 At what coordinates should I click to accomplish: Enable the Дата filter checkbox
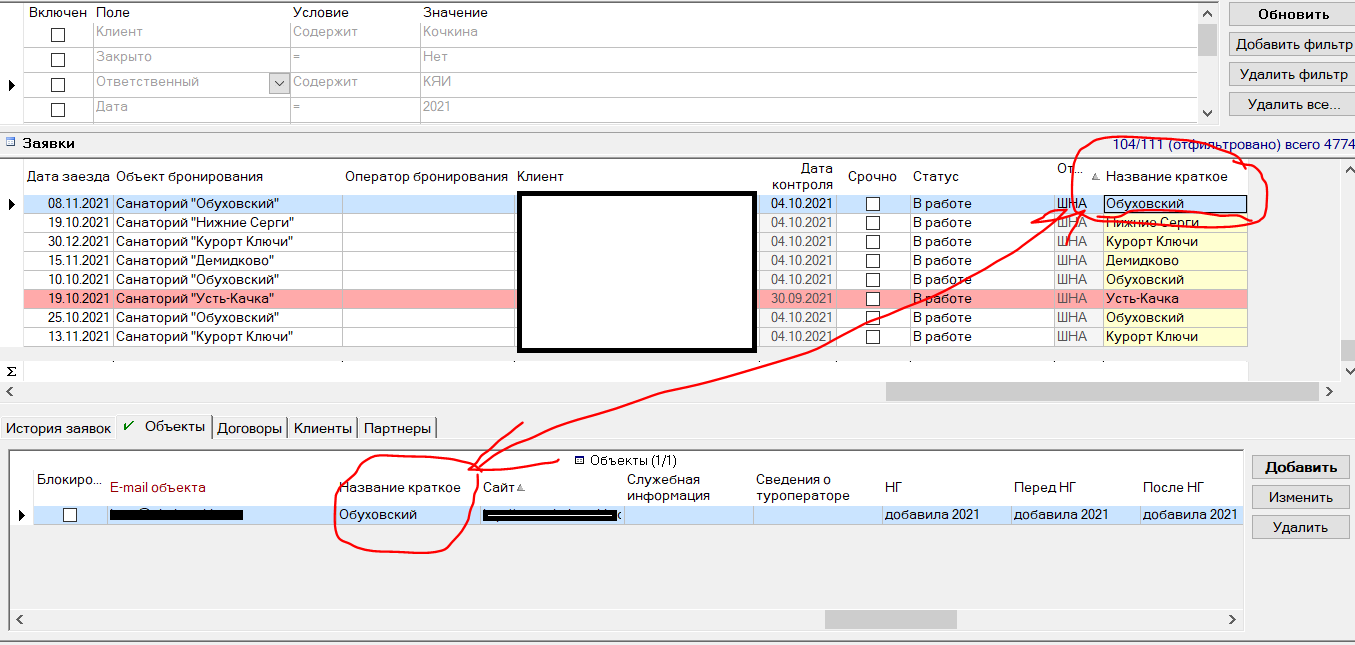58,110
